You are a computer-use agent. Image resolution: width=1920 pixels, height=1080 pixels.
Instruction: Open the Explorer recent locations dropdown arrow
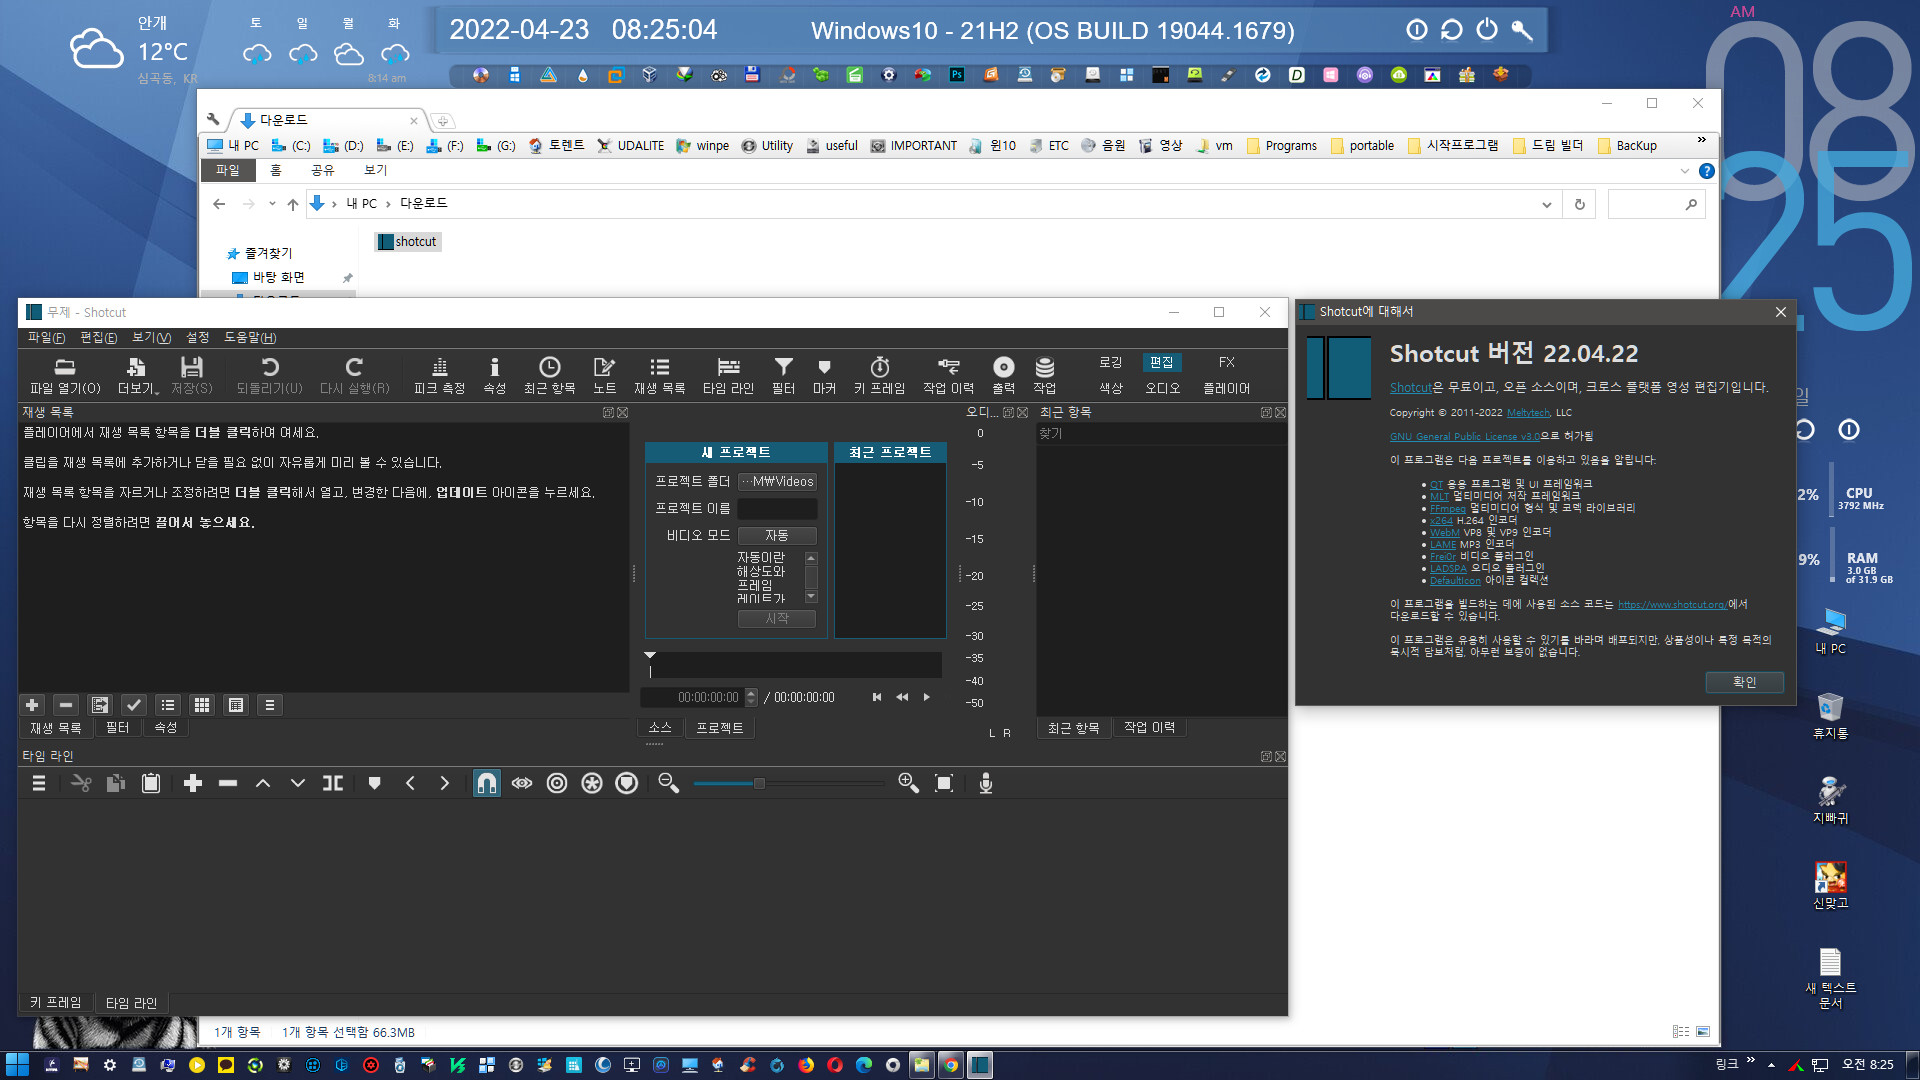pyautogui.click(x=272, y=204)
